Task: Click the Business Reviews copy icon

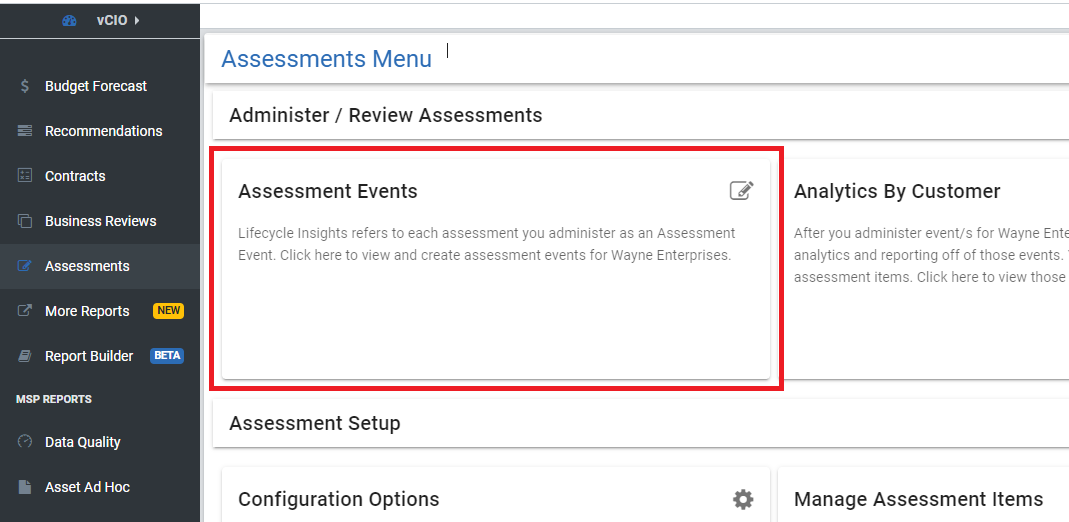Action: pyautogui.click(x=25, y=221)
